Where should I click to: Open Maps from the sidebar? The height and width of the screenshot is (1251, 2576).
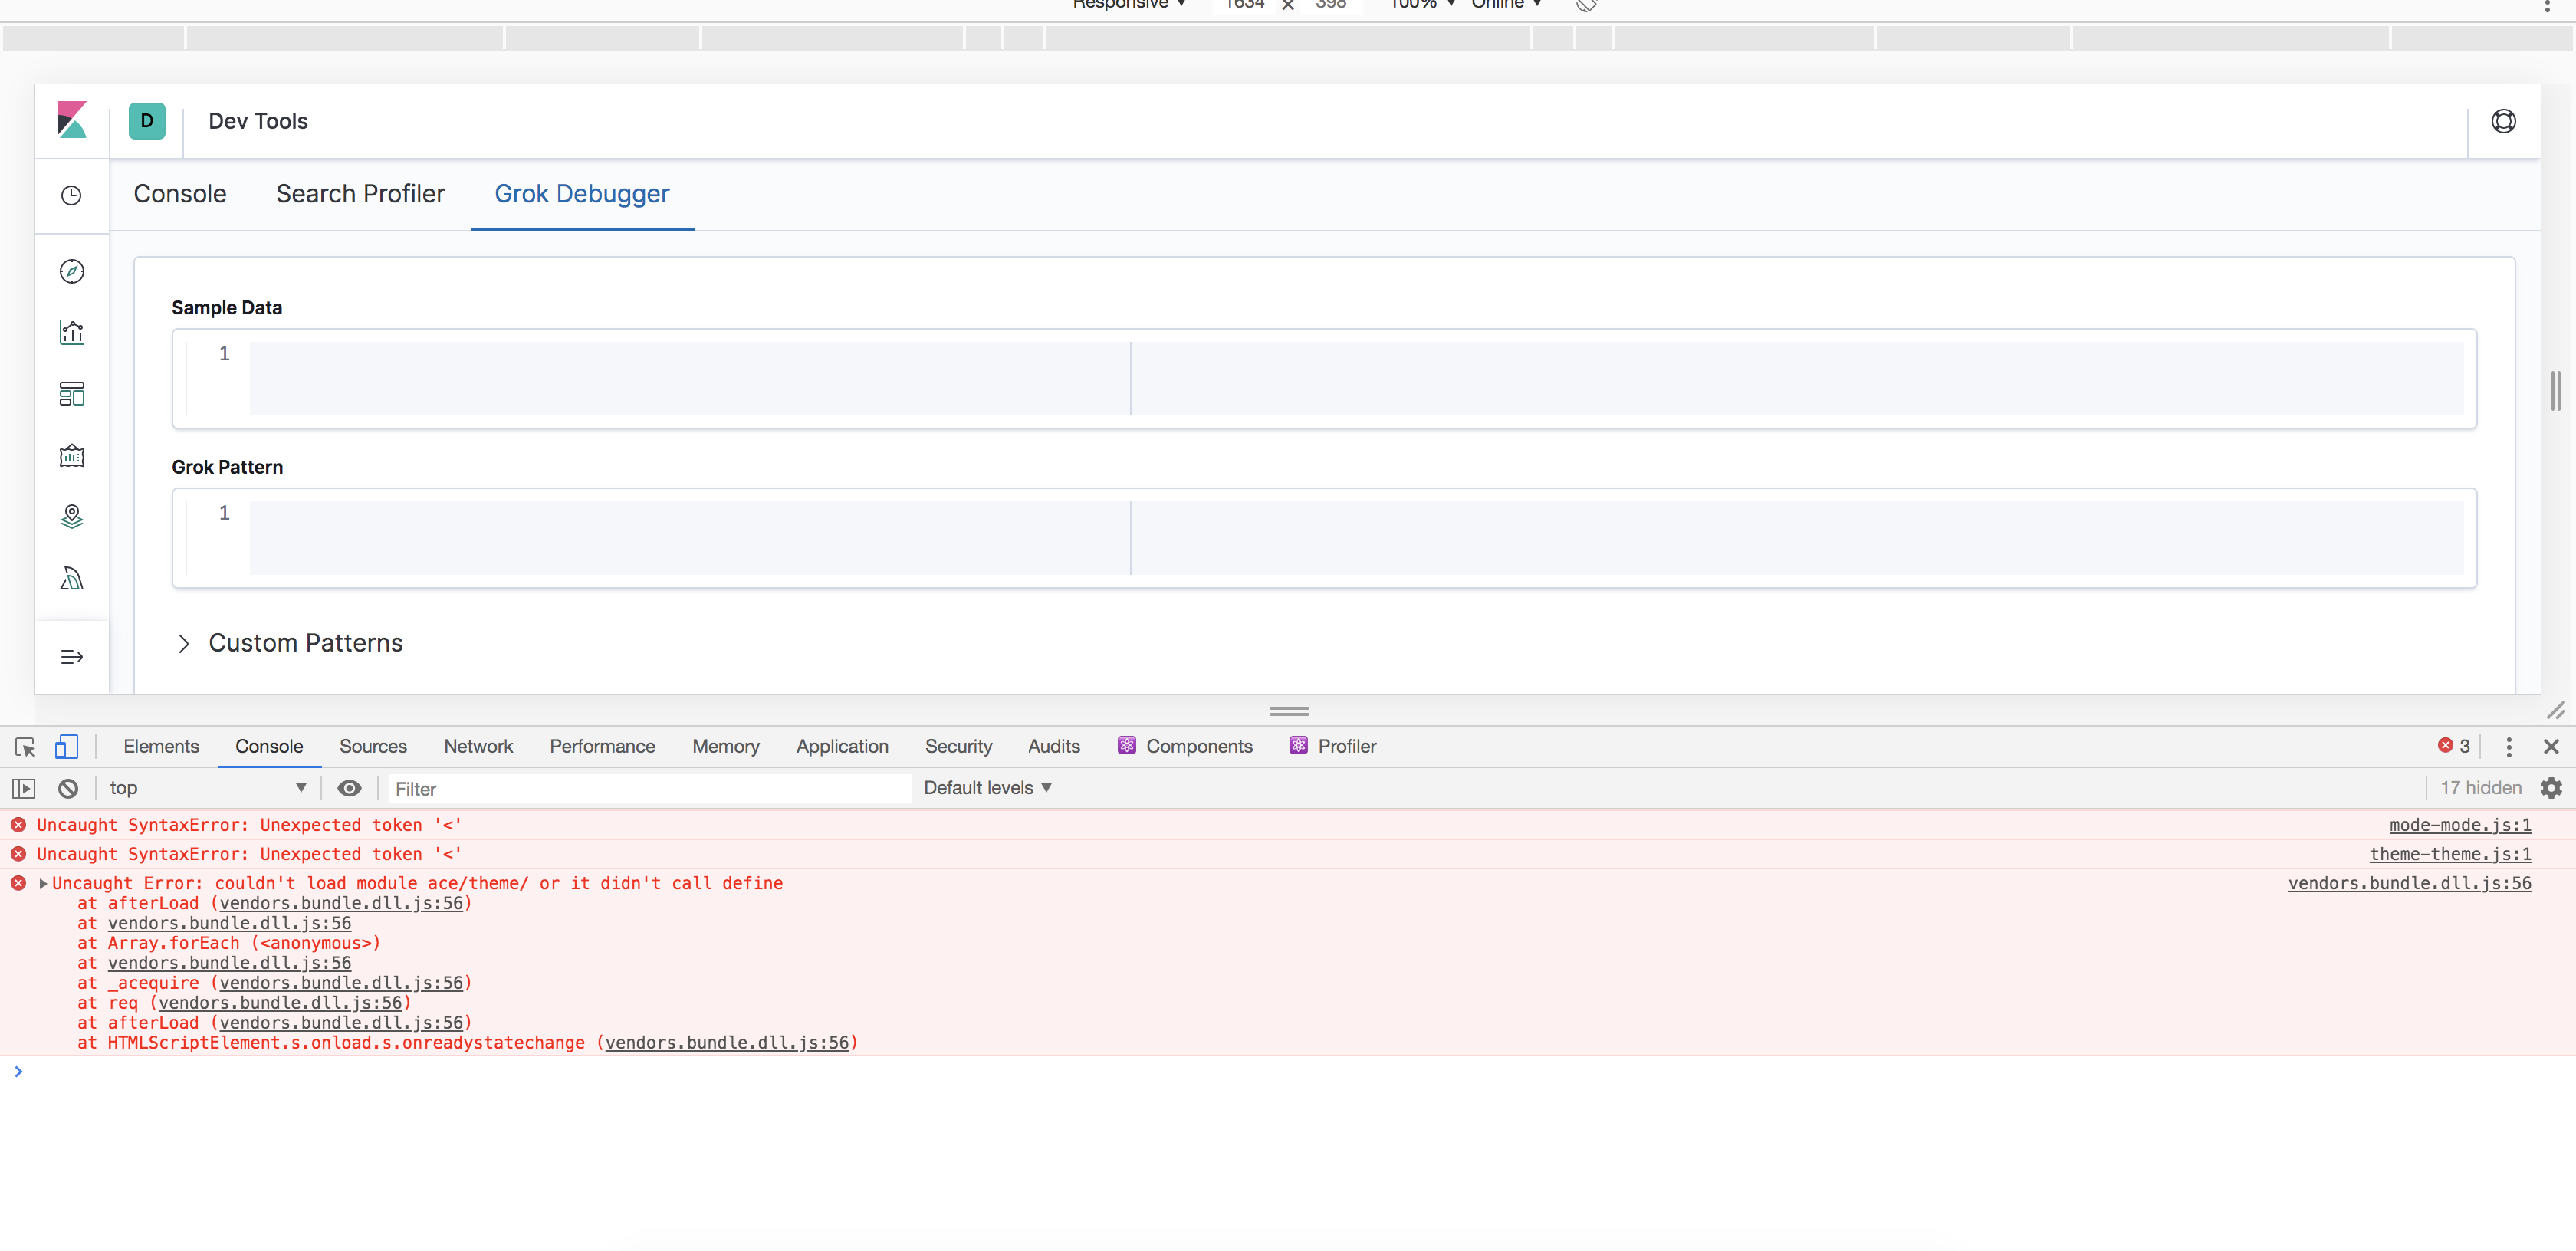tap(71, 516)
